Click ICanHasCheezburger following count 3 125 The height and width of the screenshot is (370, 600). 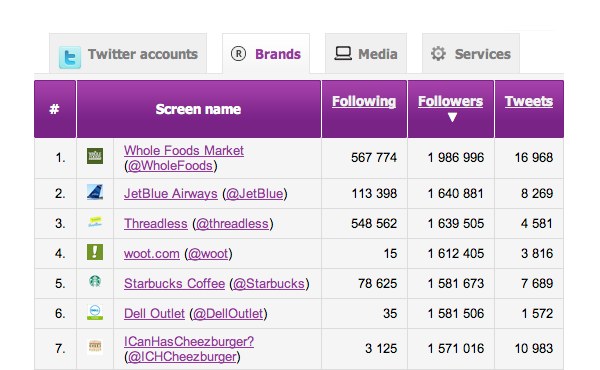381,349
